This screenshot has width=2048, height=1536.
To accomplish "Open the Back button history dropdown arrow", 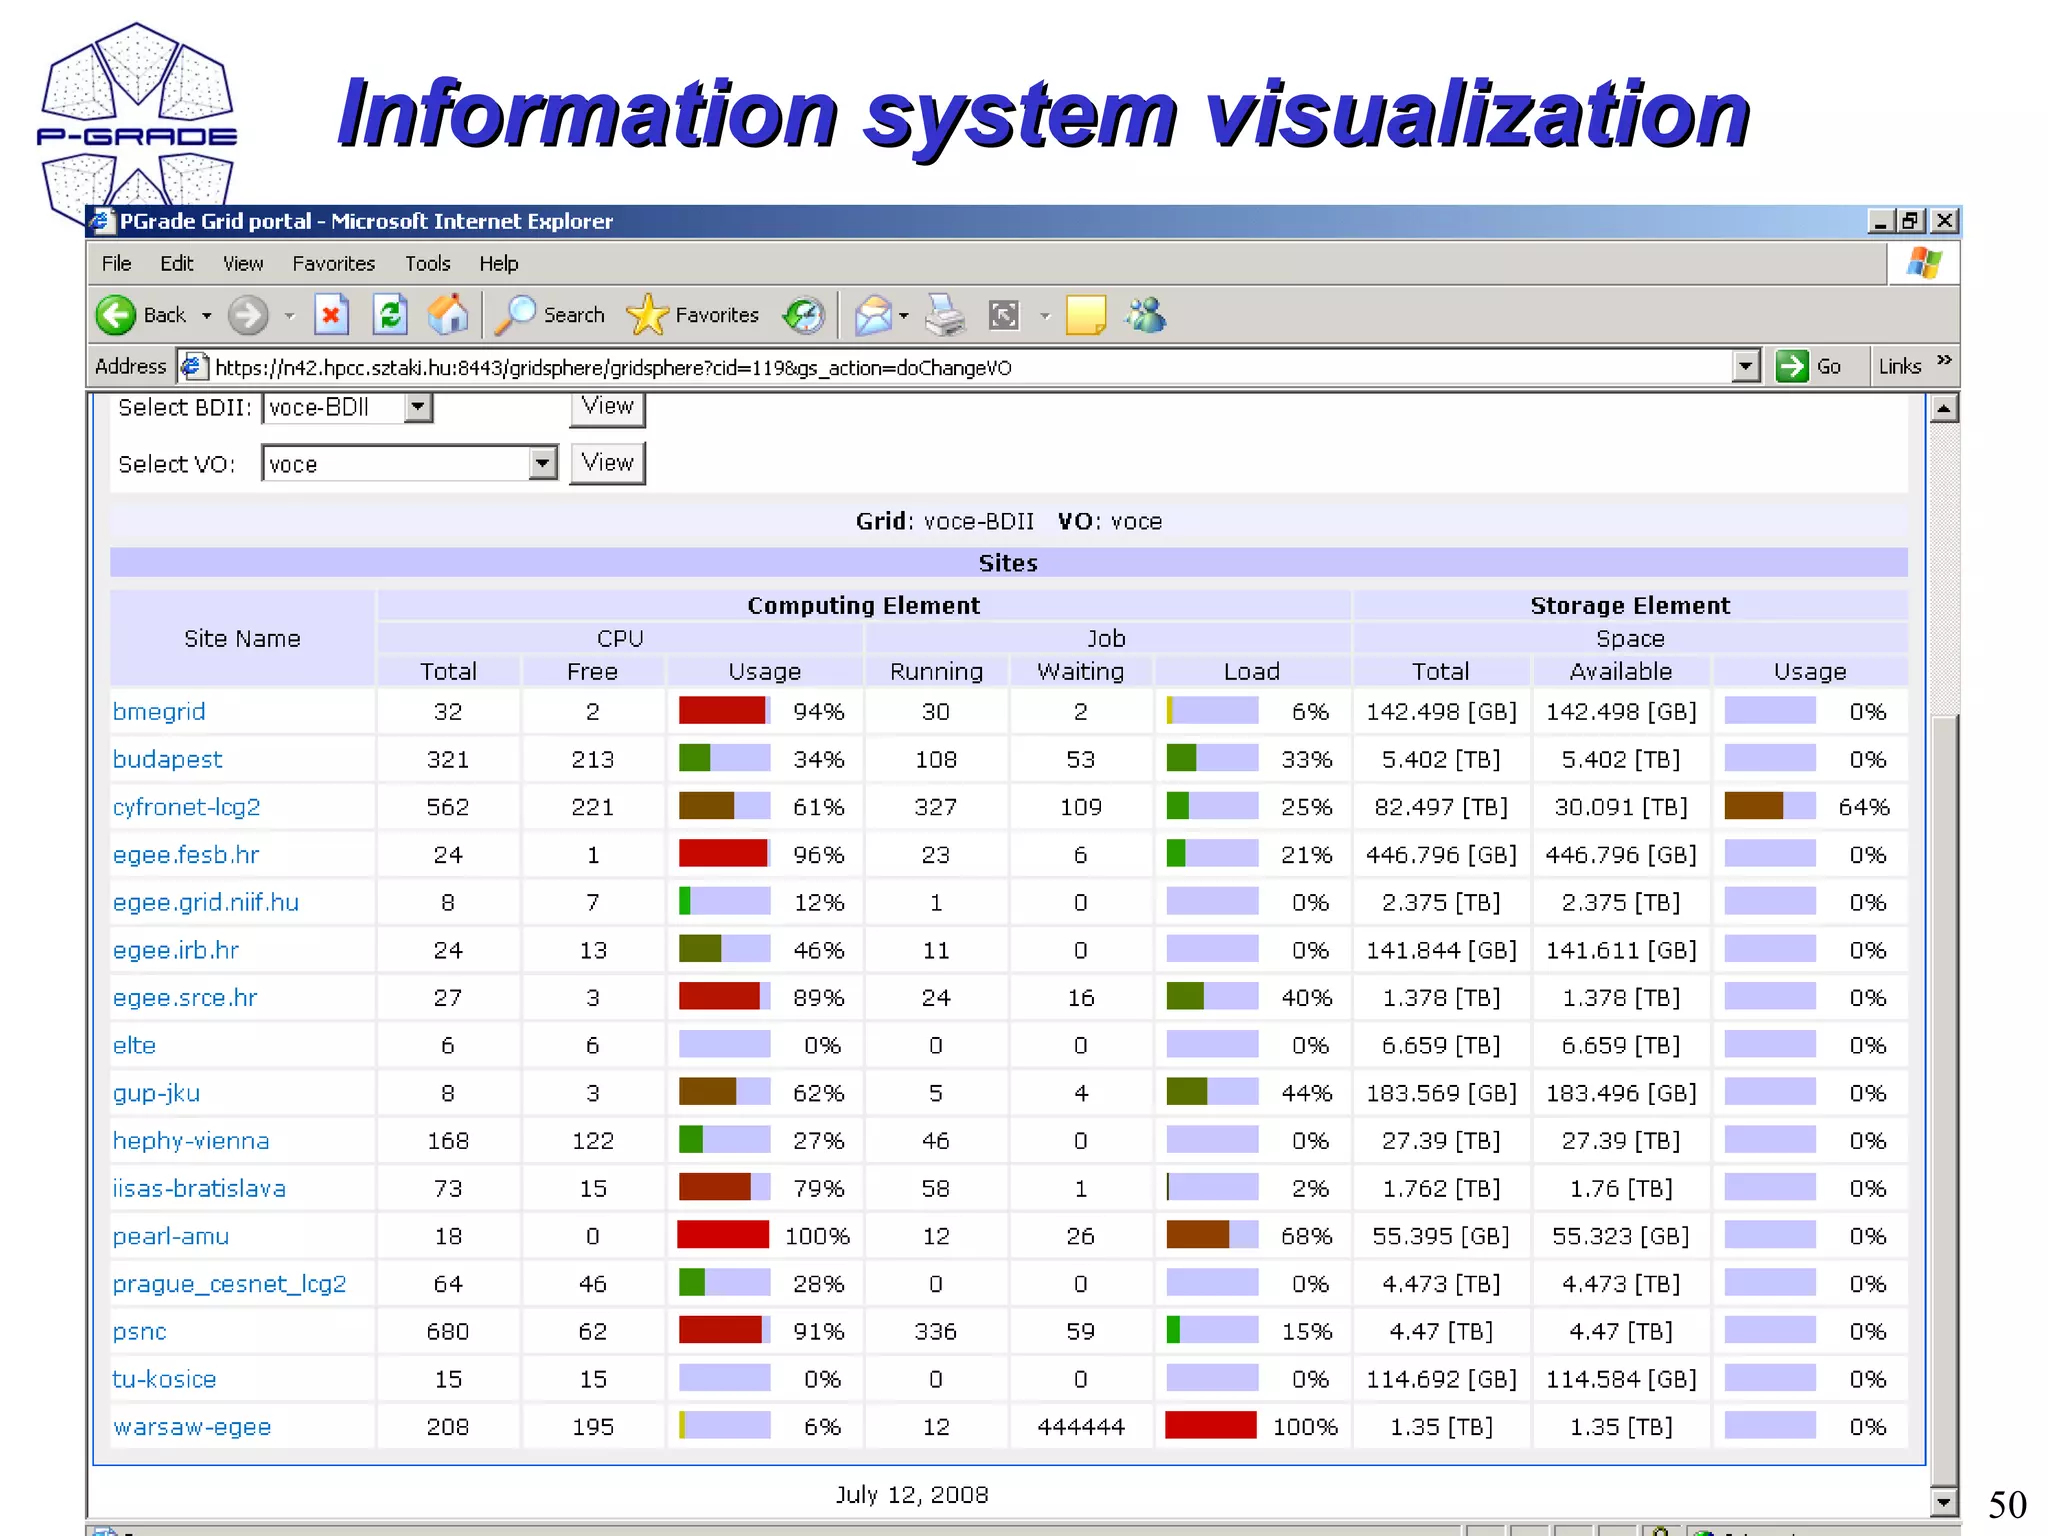I will tap(207, 316).
